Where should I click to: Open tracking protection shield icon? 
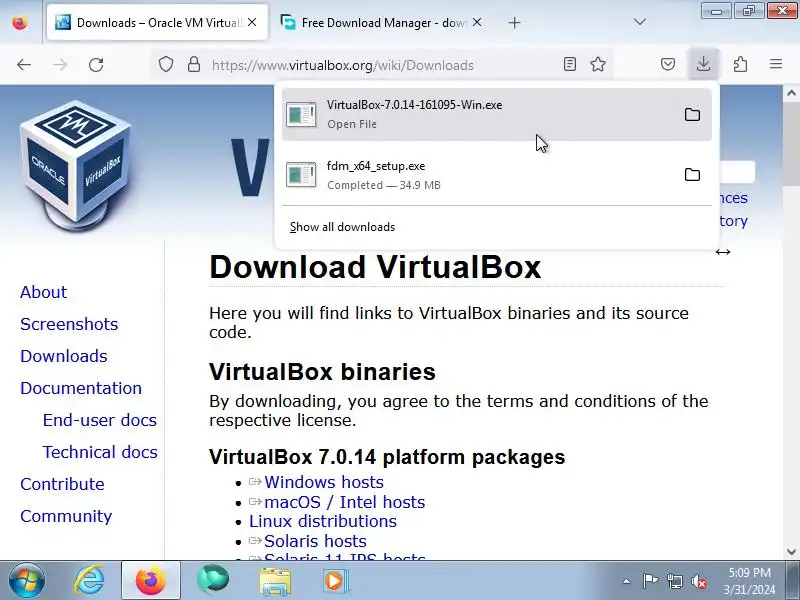pos(166,65)
